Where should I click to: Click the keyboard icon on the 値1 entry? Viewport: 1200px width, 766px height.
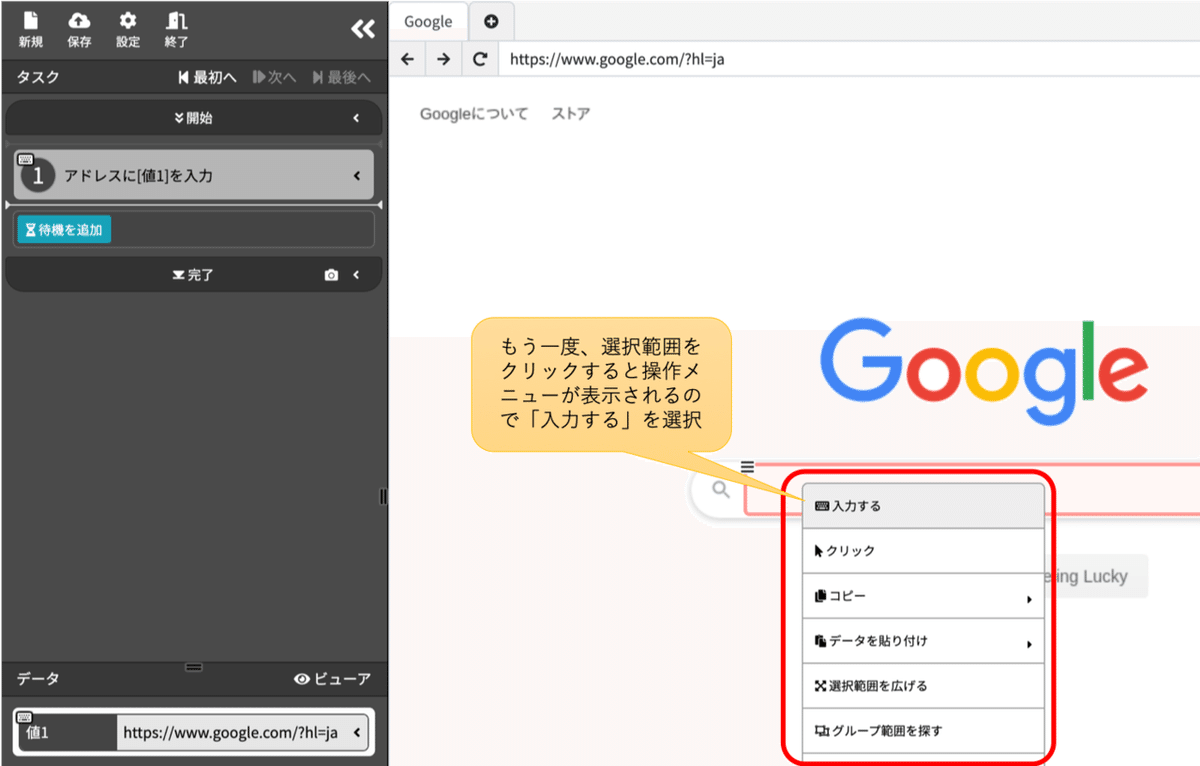[26, 715]
